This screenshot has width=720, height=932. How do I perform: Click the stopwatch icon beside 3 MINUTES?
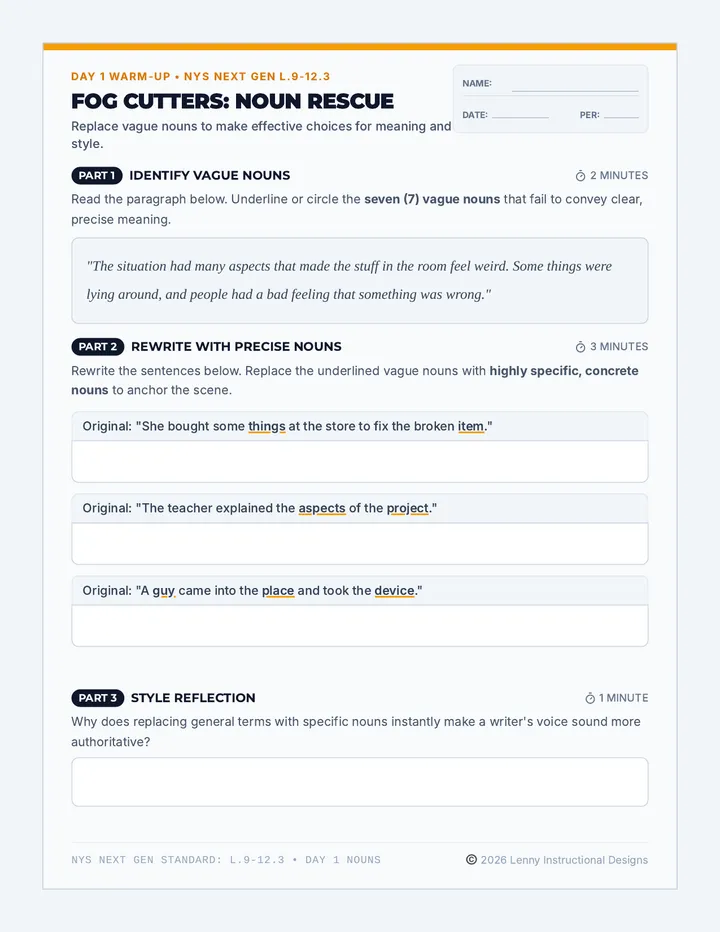coord(580,347)
